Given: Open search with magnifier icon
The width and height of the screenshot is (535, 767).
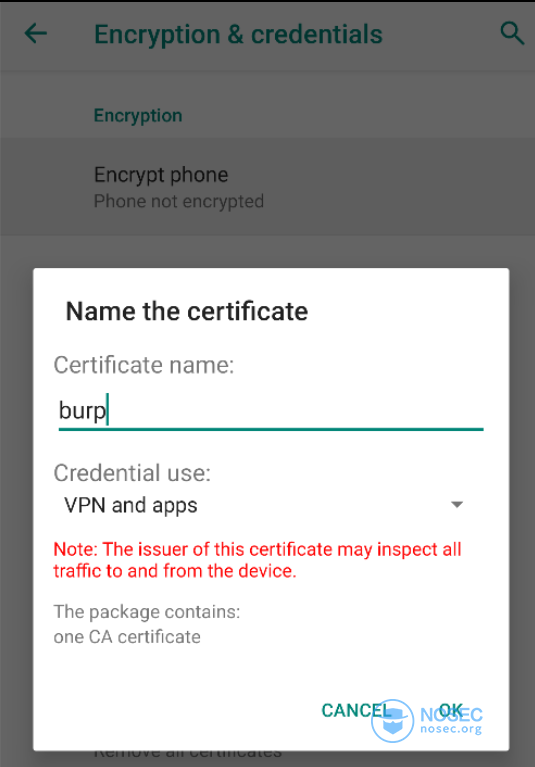Looking at the screenshot, I should 512,33.
